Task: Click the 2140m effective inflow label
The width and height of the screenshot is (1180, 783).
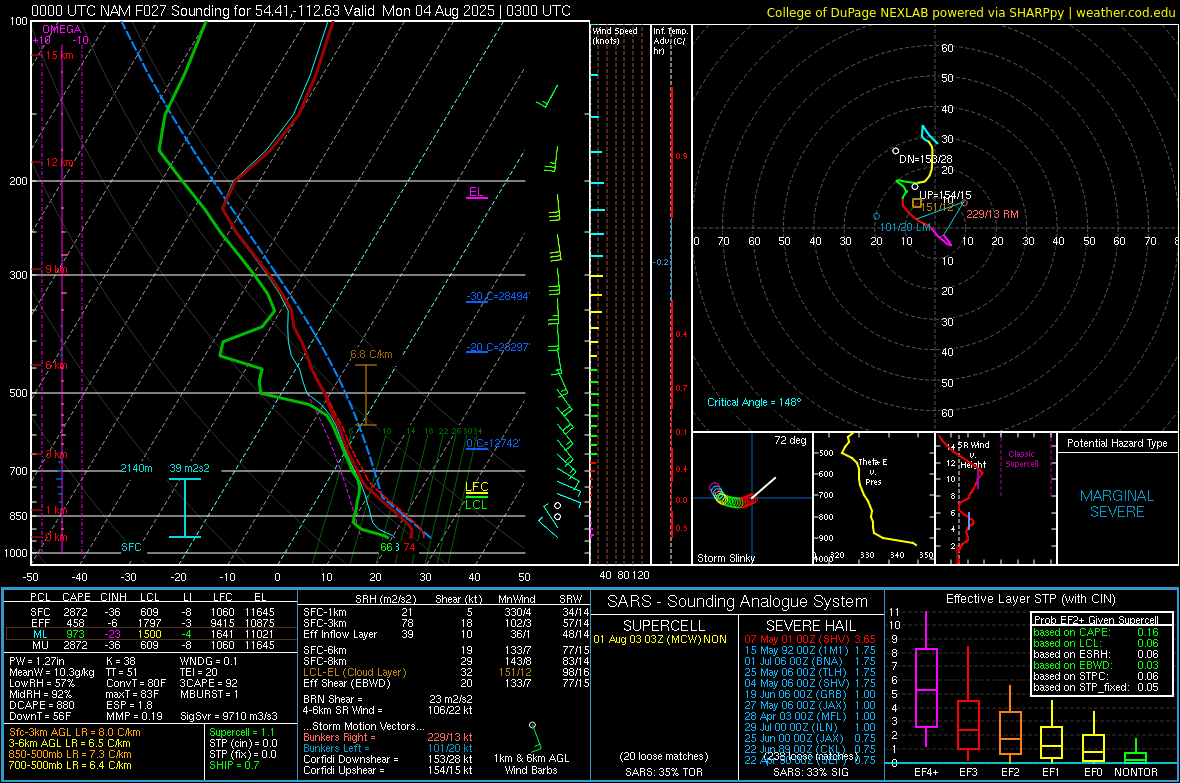Action: [x=136, y=468]
